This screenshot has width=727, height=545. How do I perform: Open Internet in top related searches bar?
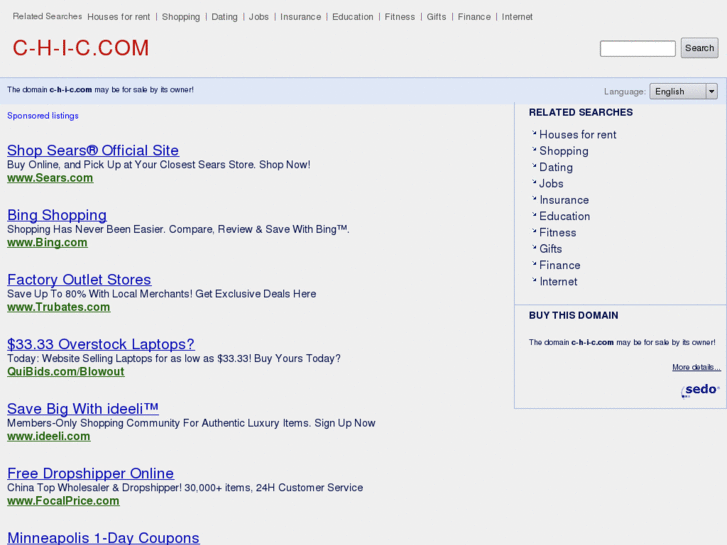click(x=517, y=17)
